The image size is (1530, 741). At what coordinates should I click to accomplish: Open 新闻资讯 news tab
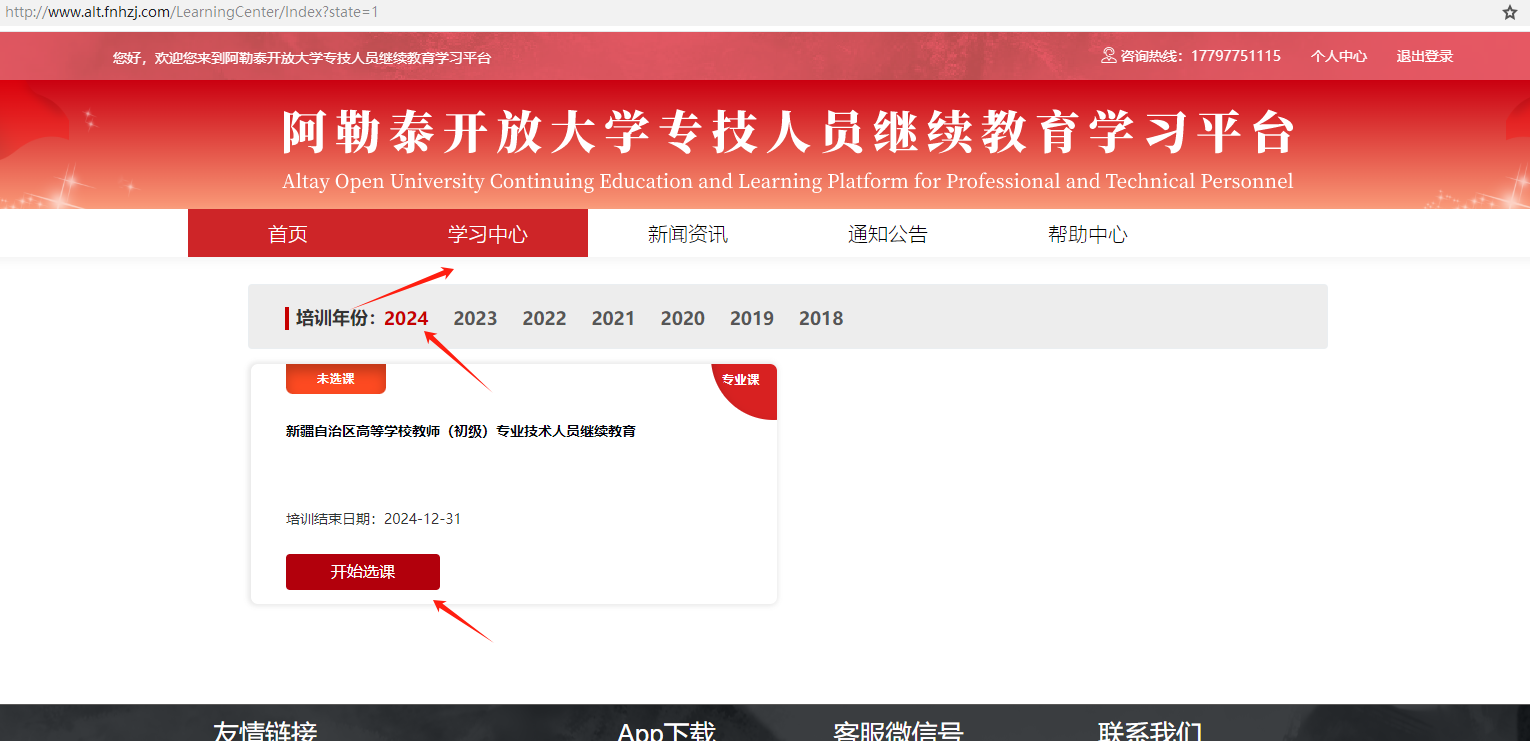tap(688, 234)
